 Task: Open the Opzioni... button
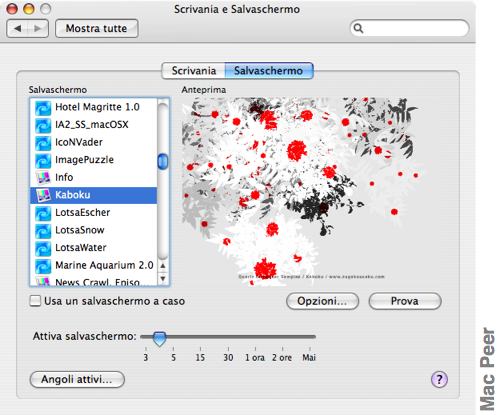[x=322, y=301]
